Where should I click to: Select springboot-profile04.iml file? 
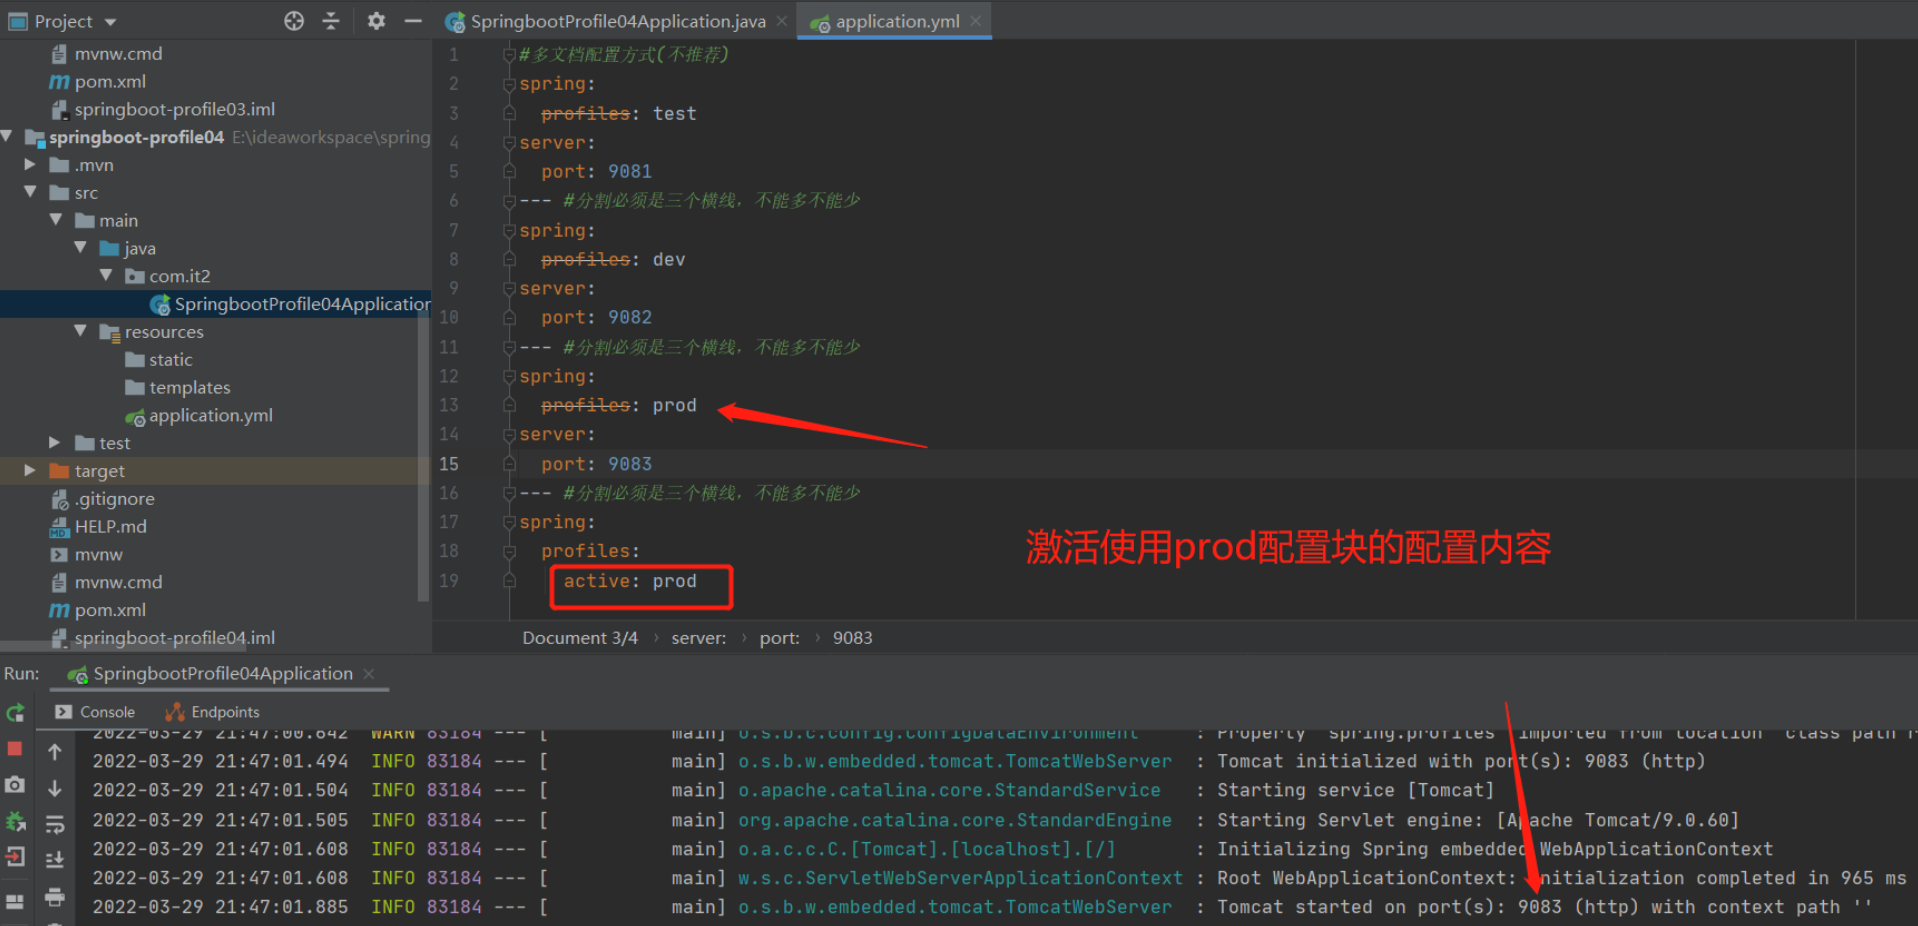tap(163, 637)
